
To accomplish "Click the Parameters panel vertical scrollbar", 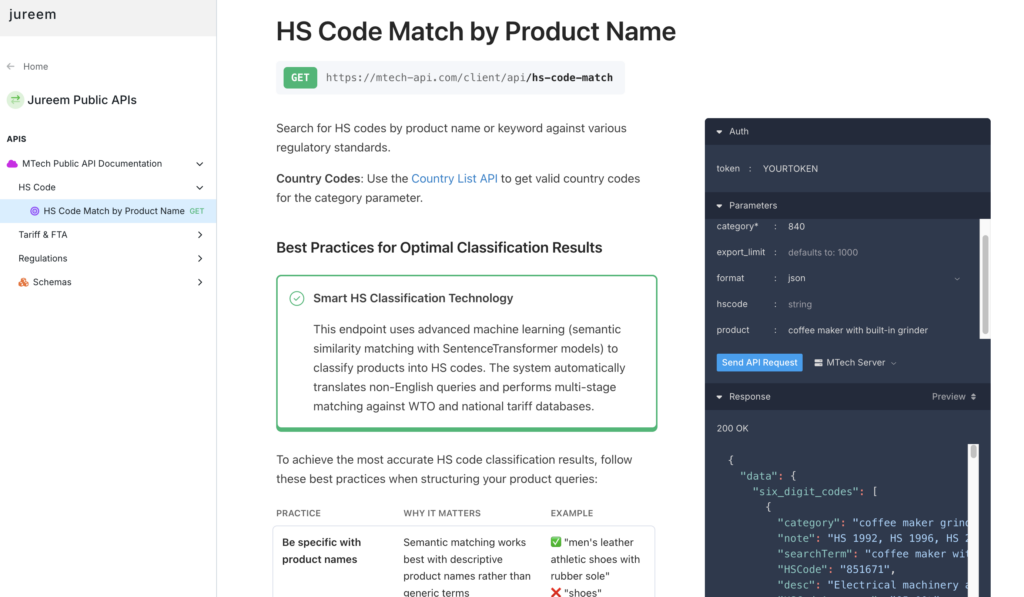I will 985,284.
